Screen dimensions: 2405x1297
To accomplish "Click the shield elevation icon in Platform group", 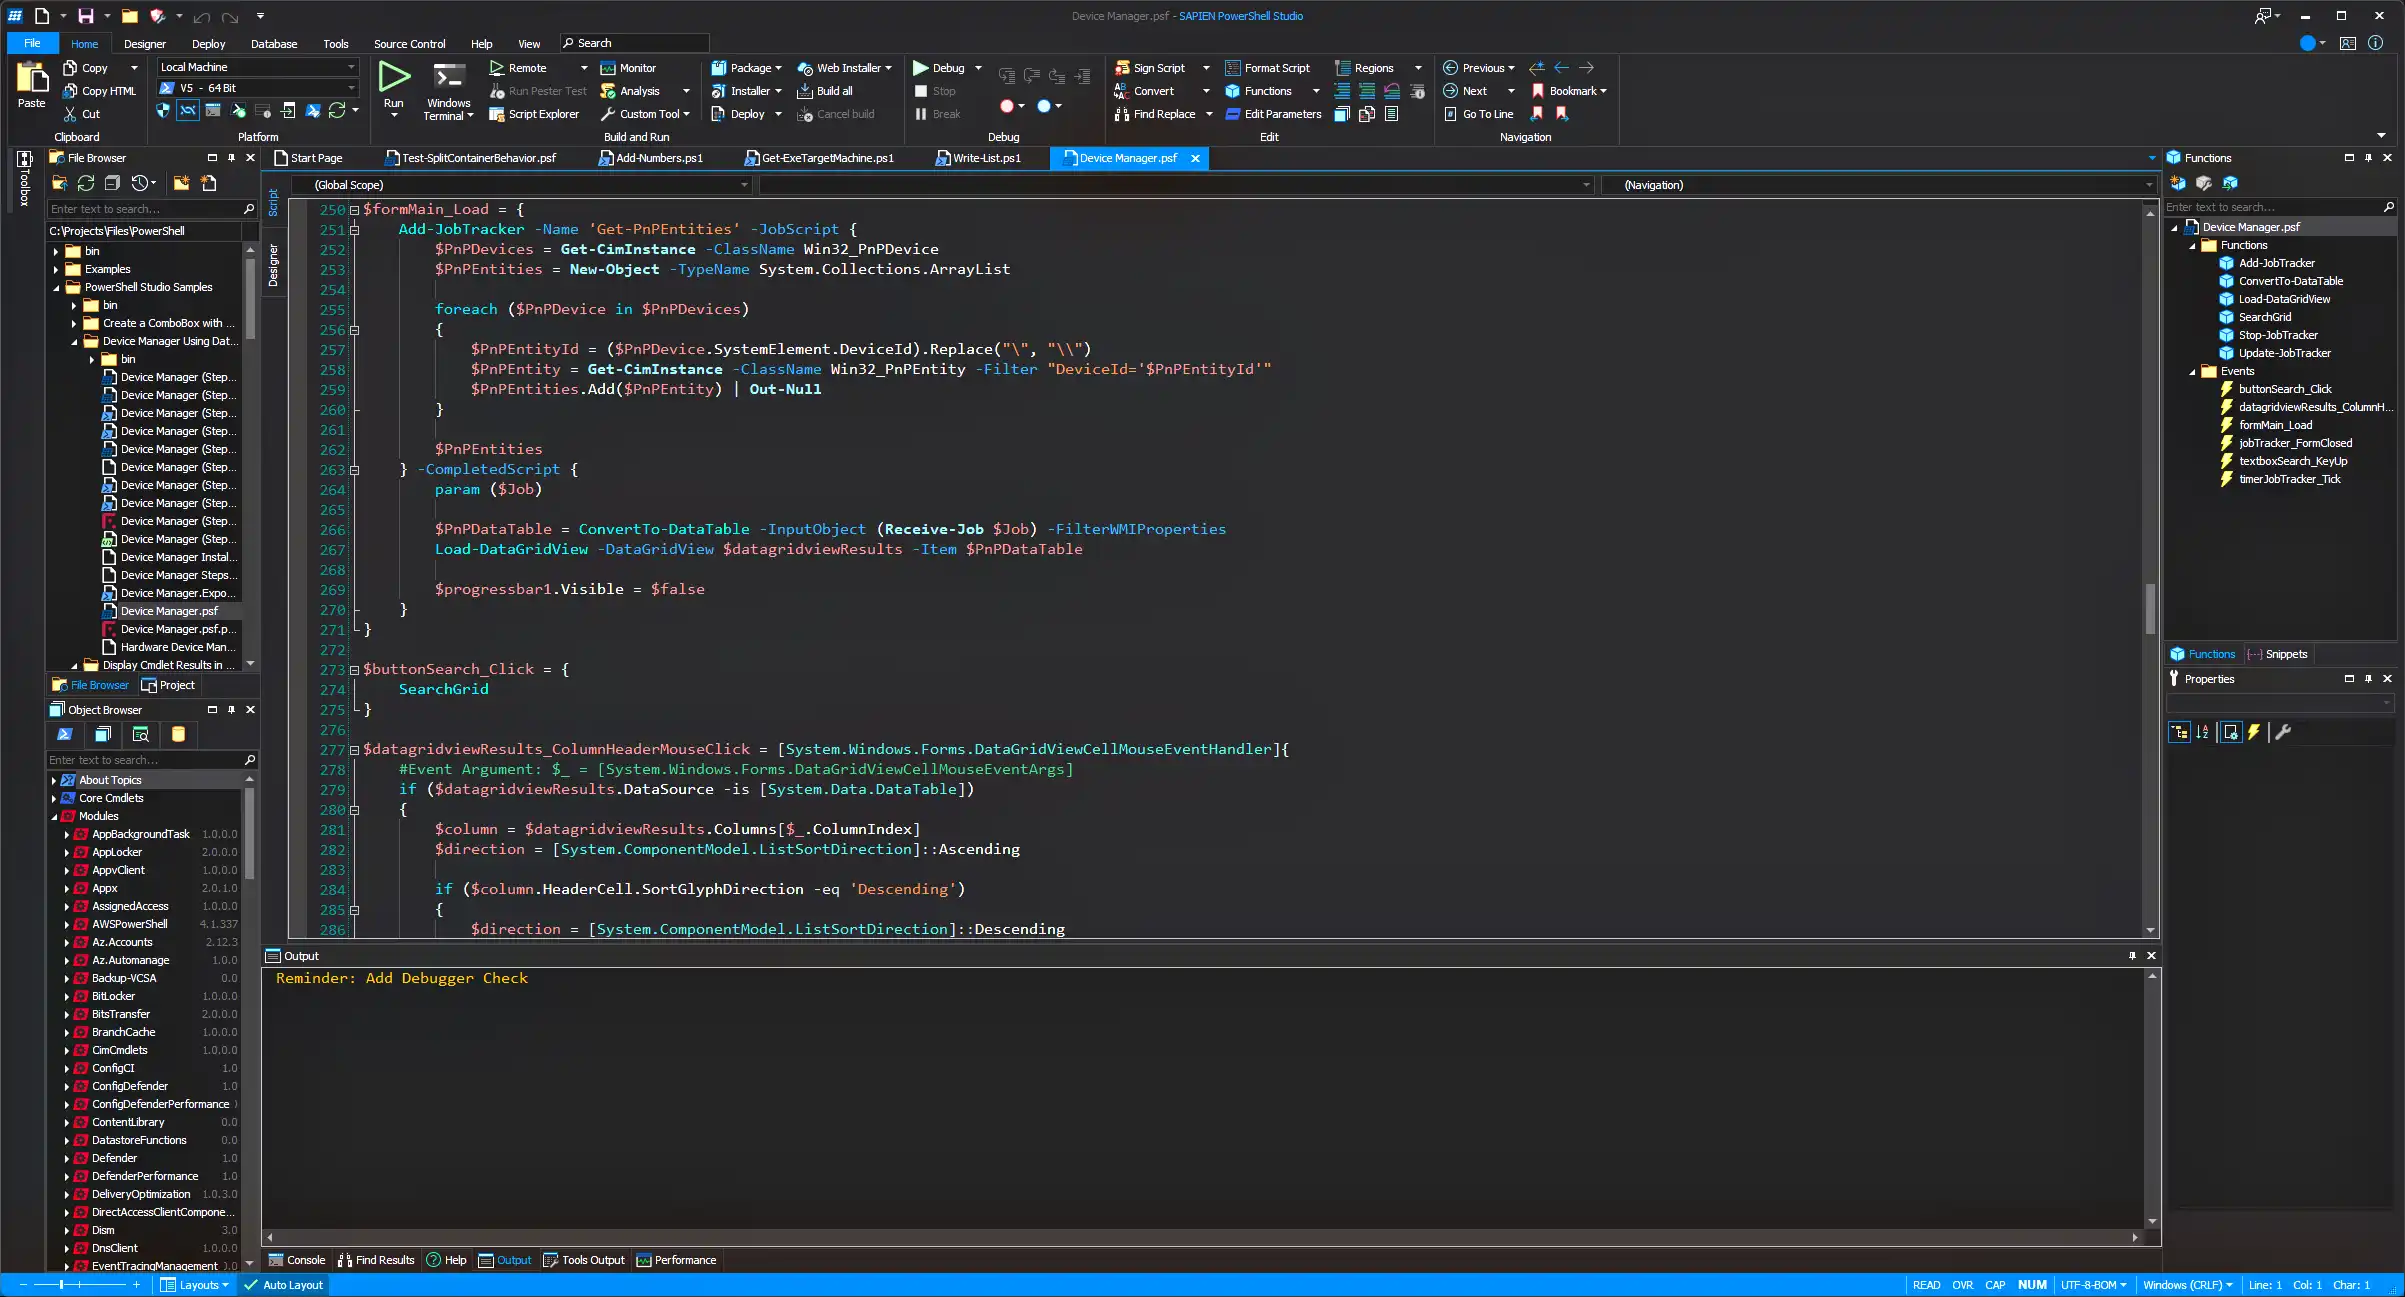I will pos(163,111).
